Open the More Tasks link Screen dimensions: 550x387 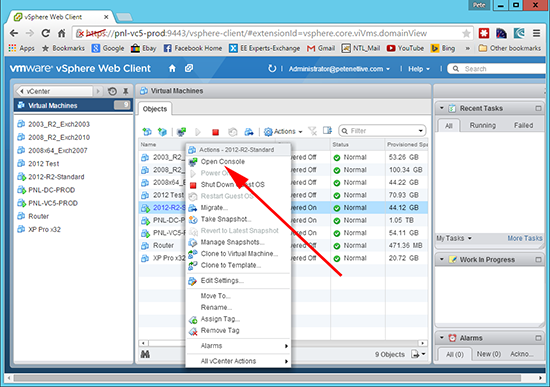[525, 238]
